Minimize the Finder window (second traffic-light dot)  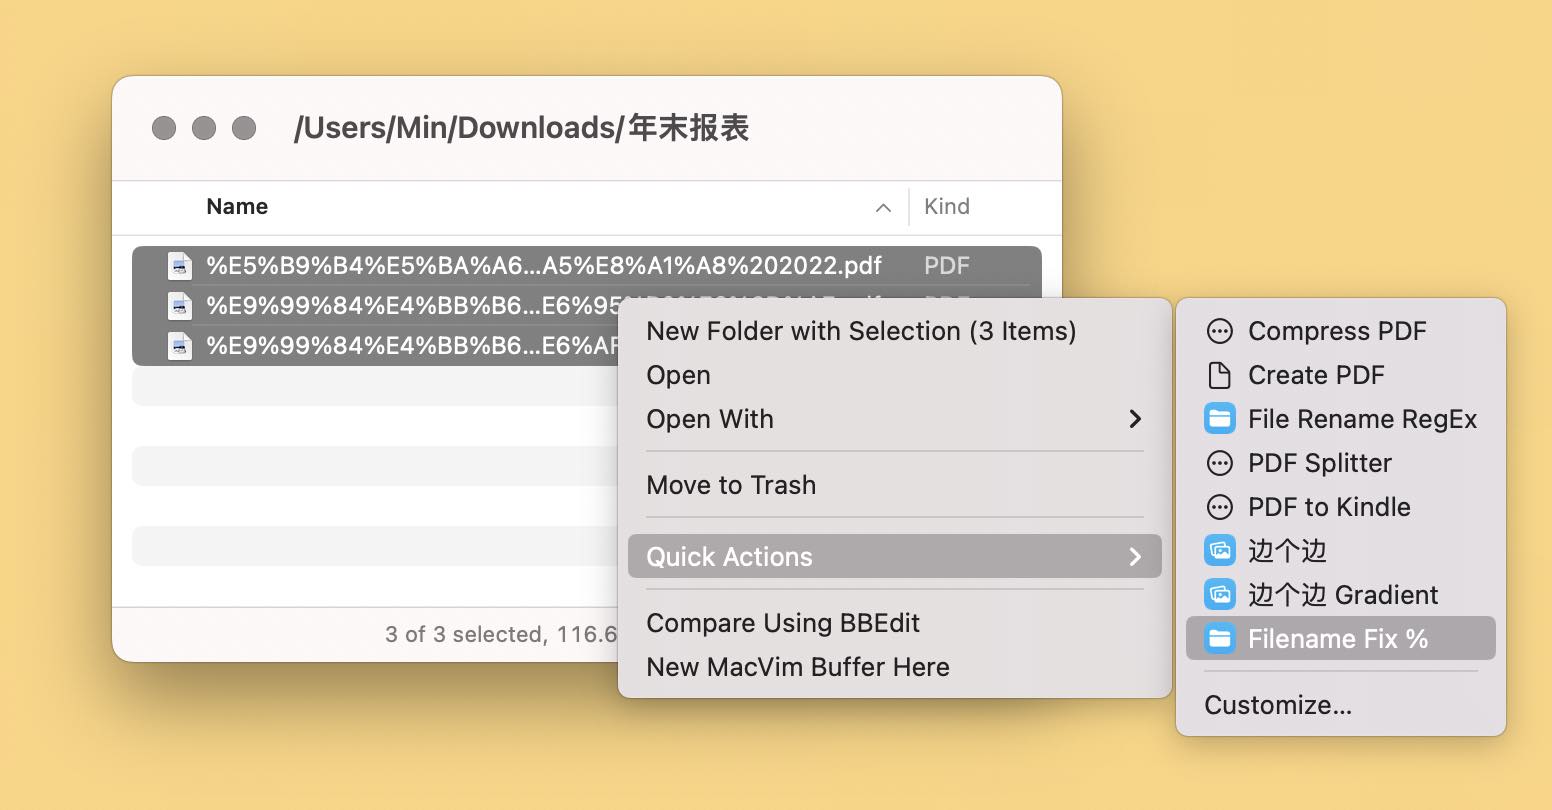click(x=204, y=128)
